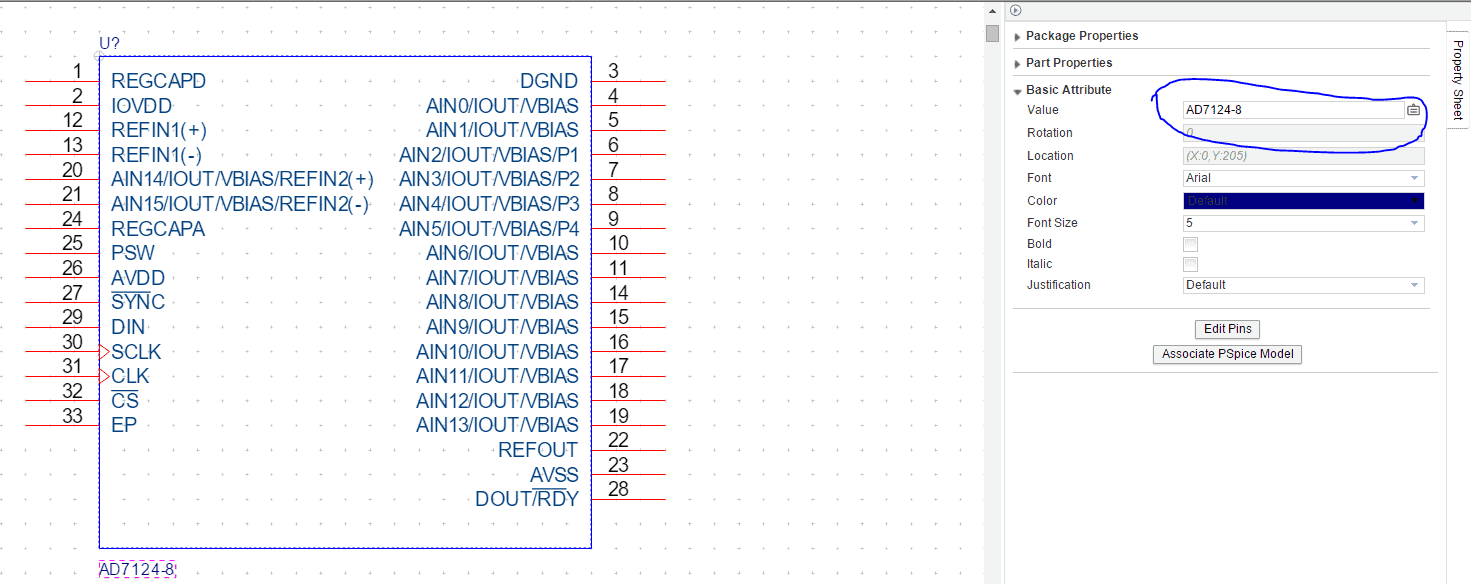Select the REGCAPA pin name
Screen dimensions: 1471x584
point(158,229)
